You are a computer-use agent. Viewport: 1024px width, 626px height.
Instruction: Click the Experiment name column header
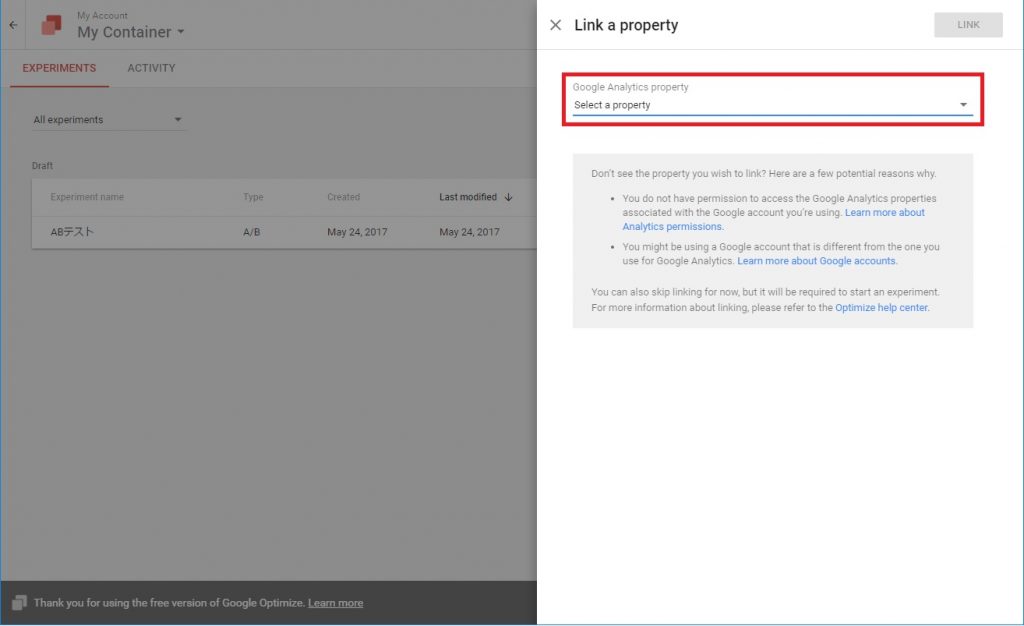[x=87, y=197]
